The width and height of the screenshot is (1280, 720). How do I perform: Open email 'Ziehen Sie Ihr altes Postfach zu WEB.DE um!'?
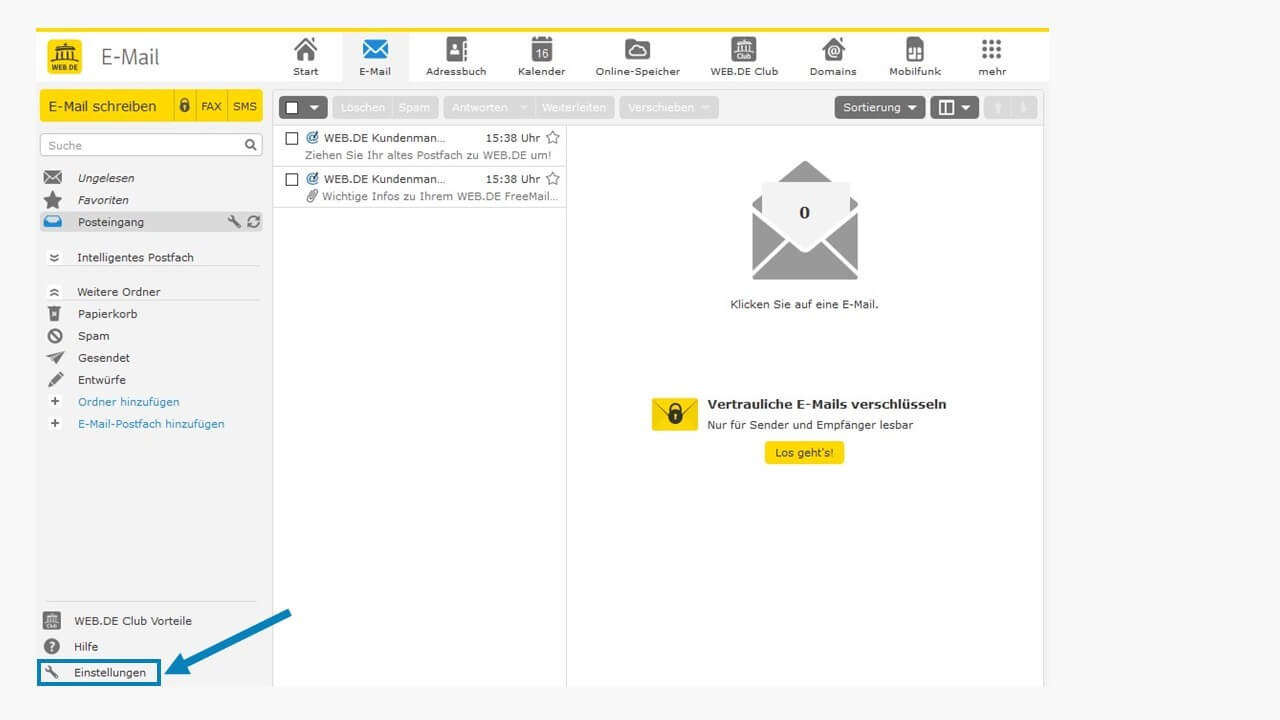[x=420, y=146]
